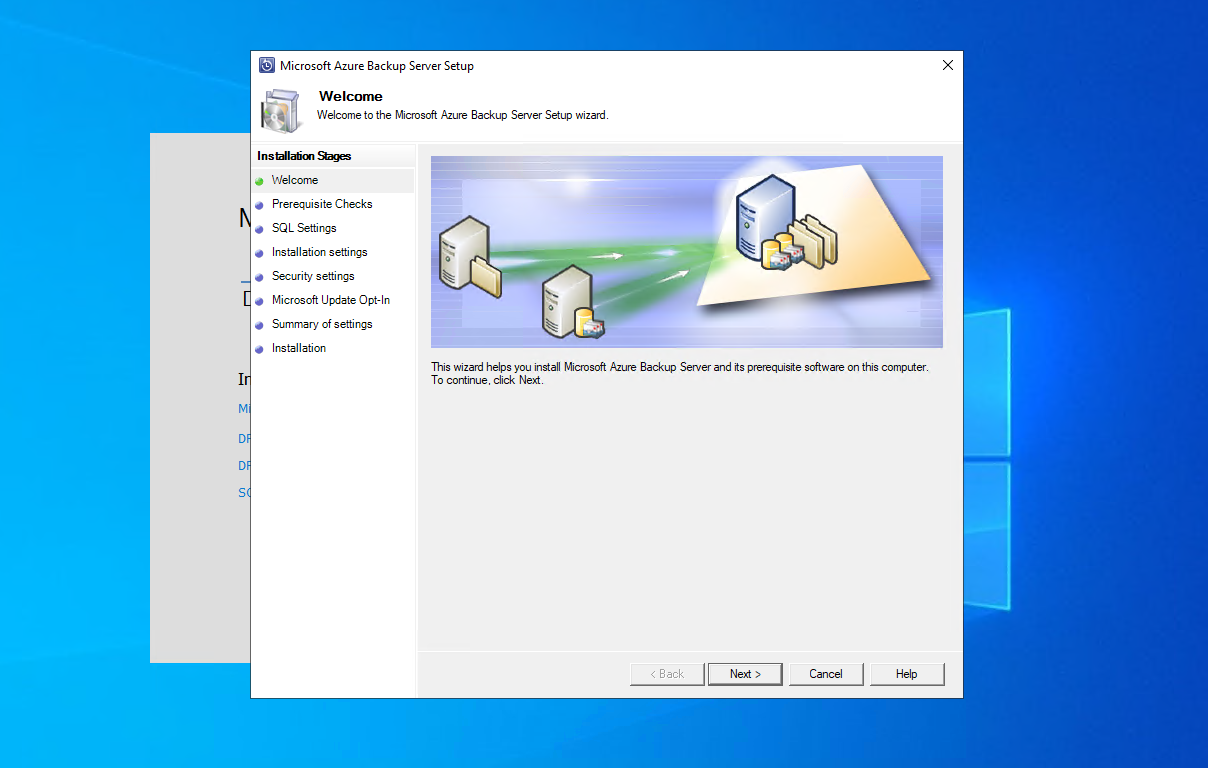
Task: Click the disabled Back button
Action: point(667,674)
